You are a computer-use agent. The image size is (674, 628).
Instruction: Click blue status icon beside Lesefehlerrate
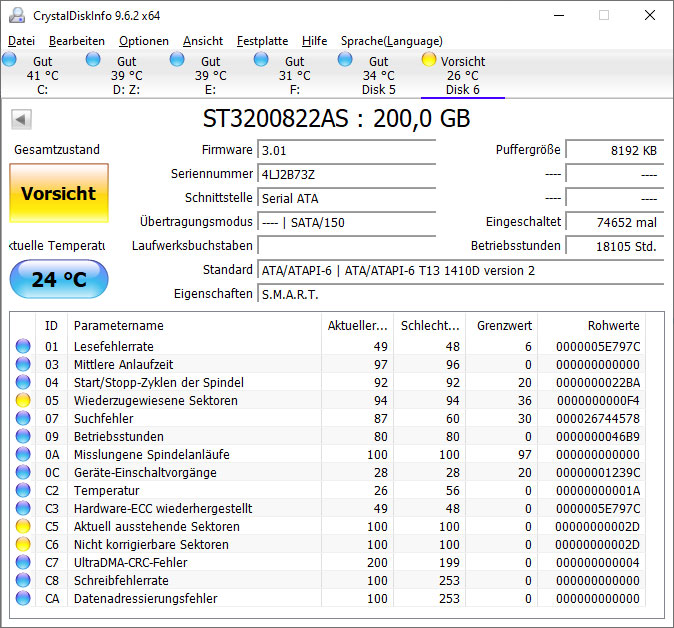coord(22,347)
